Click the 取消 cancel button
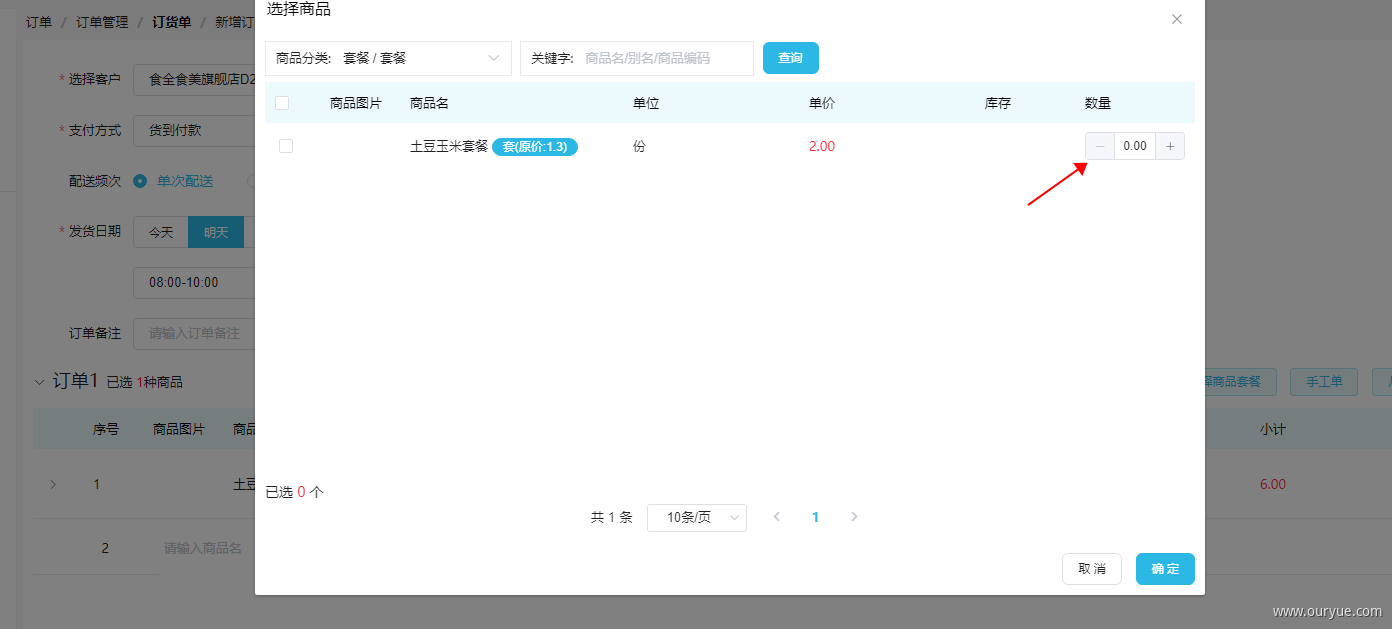1392x629 pixels. (x=1092, y=569)
